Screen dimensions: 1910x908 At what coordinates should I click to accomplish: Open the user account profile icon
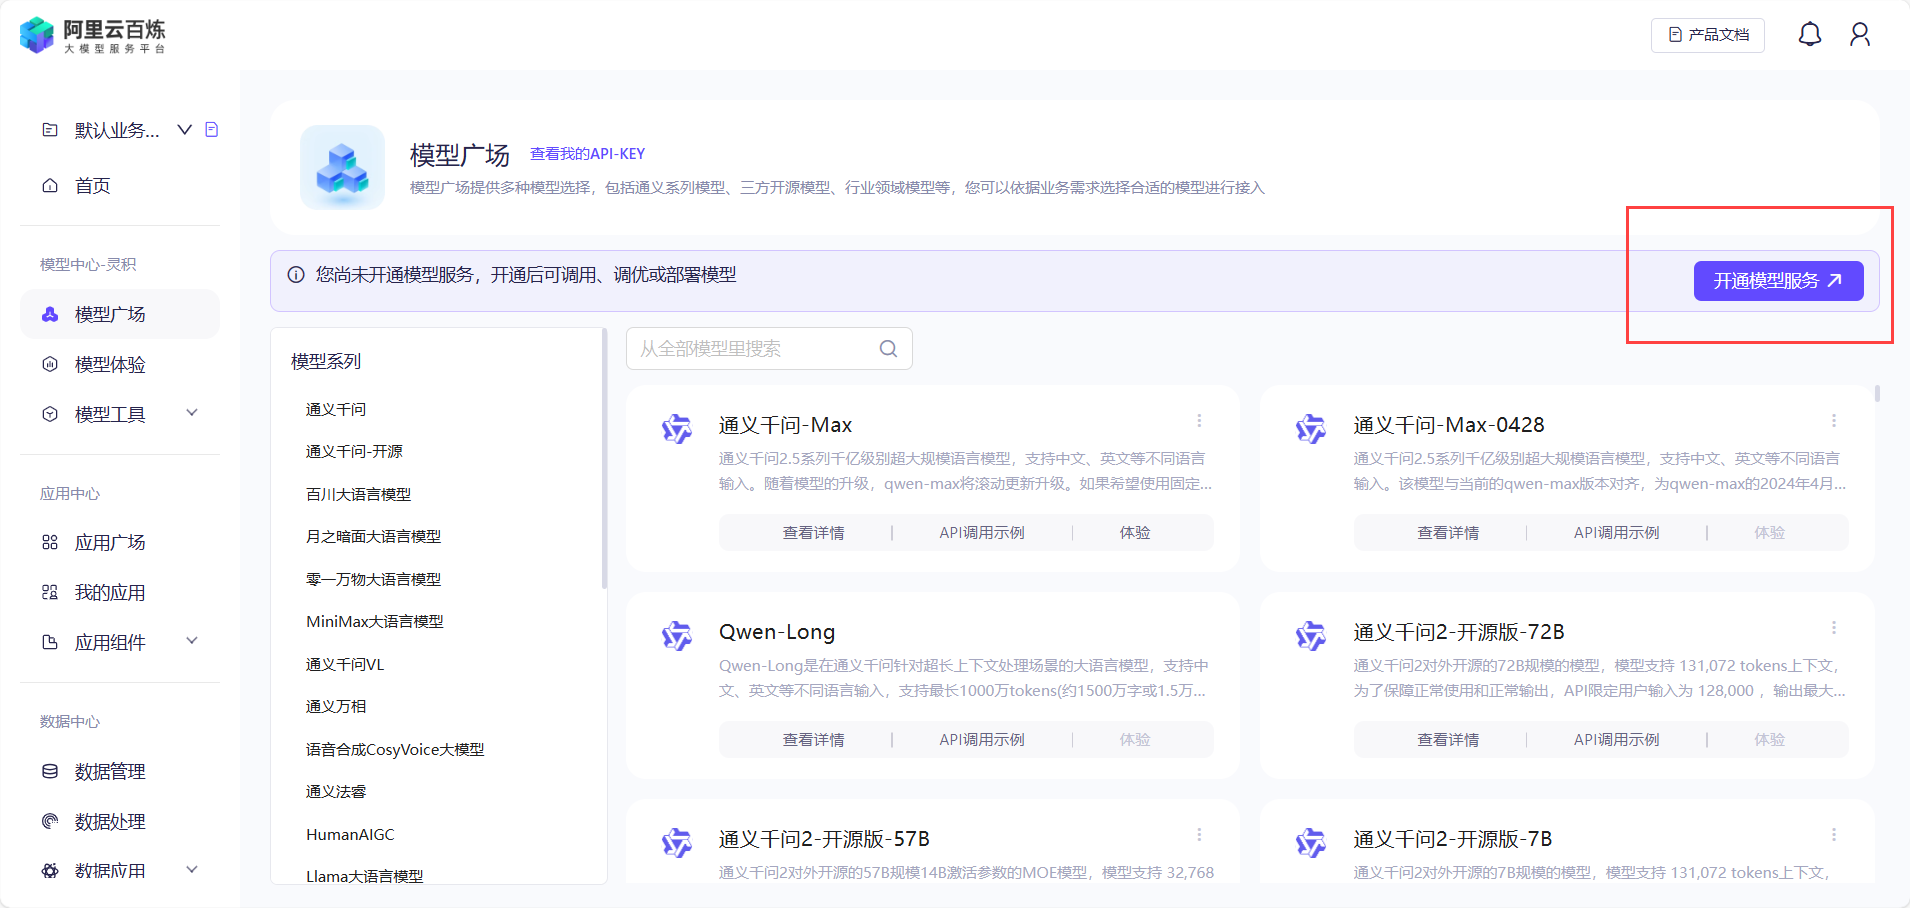[1860, 35]
